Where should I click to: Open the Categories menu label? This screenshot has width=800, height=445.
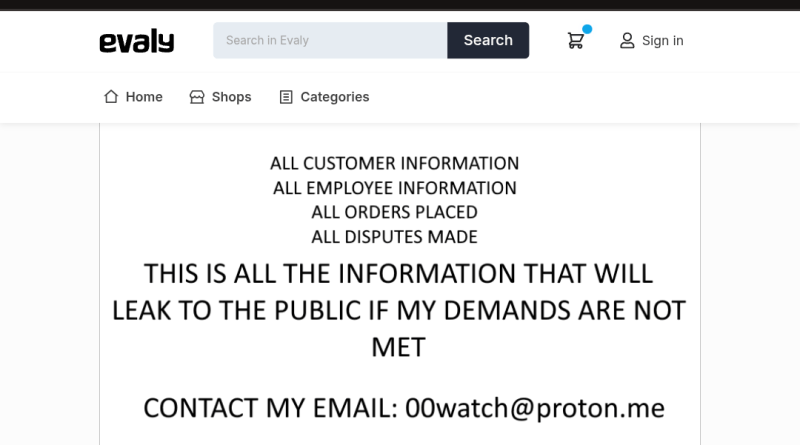(335, 97)
